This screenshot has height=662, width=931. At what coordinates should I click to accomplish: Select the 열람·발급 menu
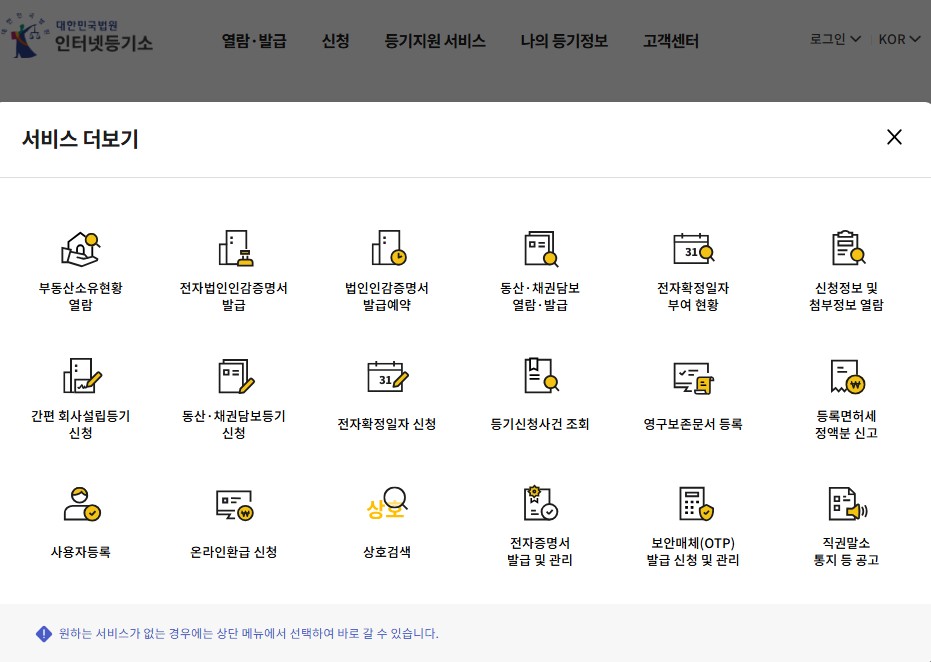click(254, 41)
